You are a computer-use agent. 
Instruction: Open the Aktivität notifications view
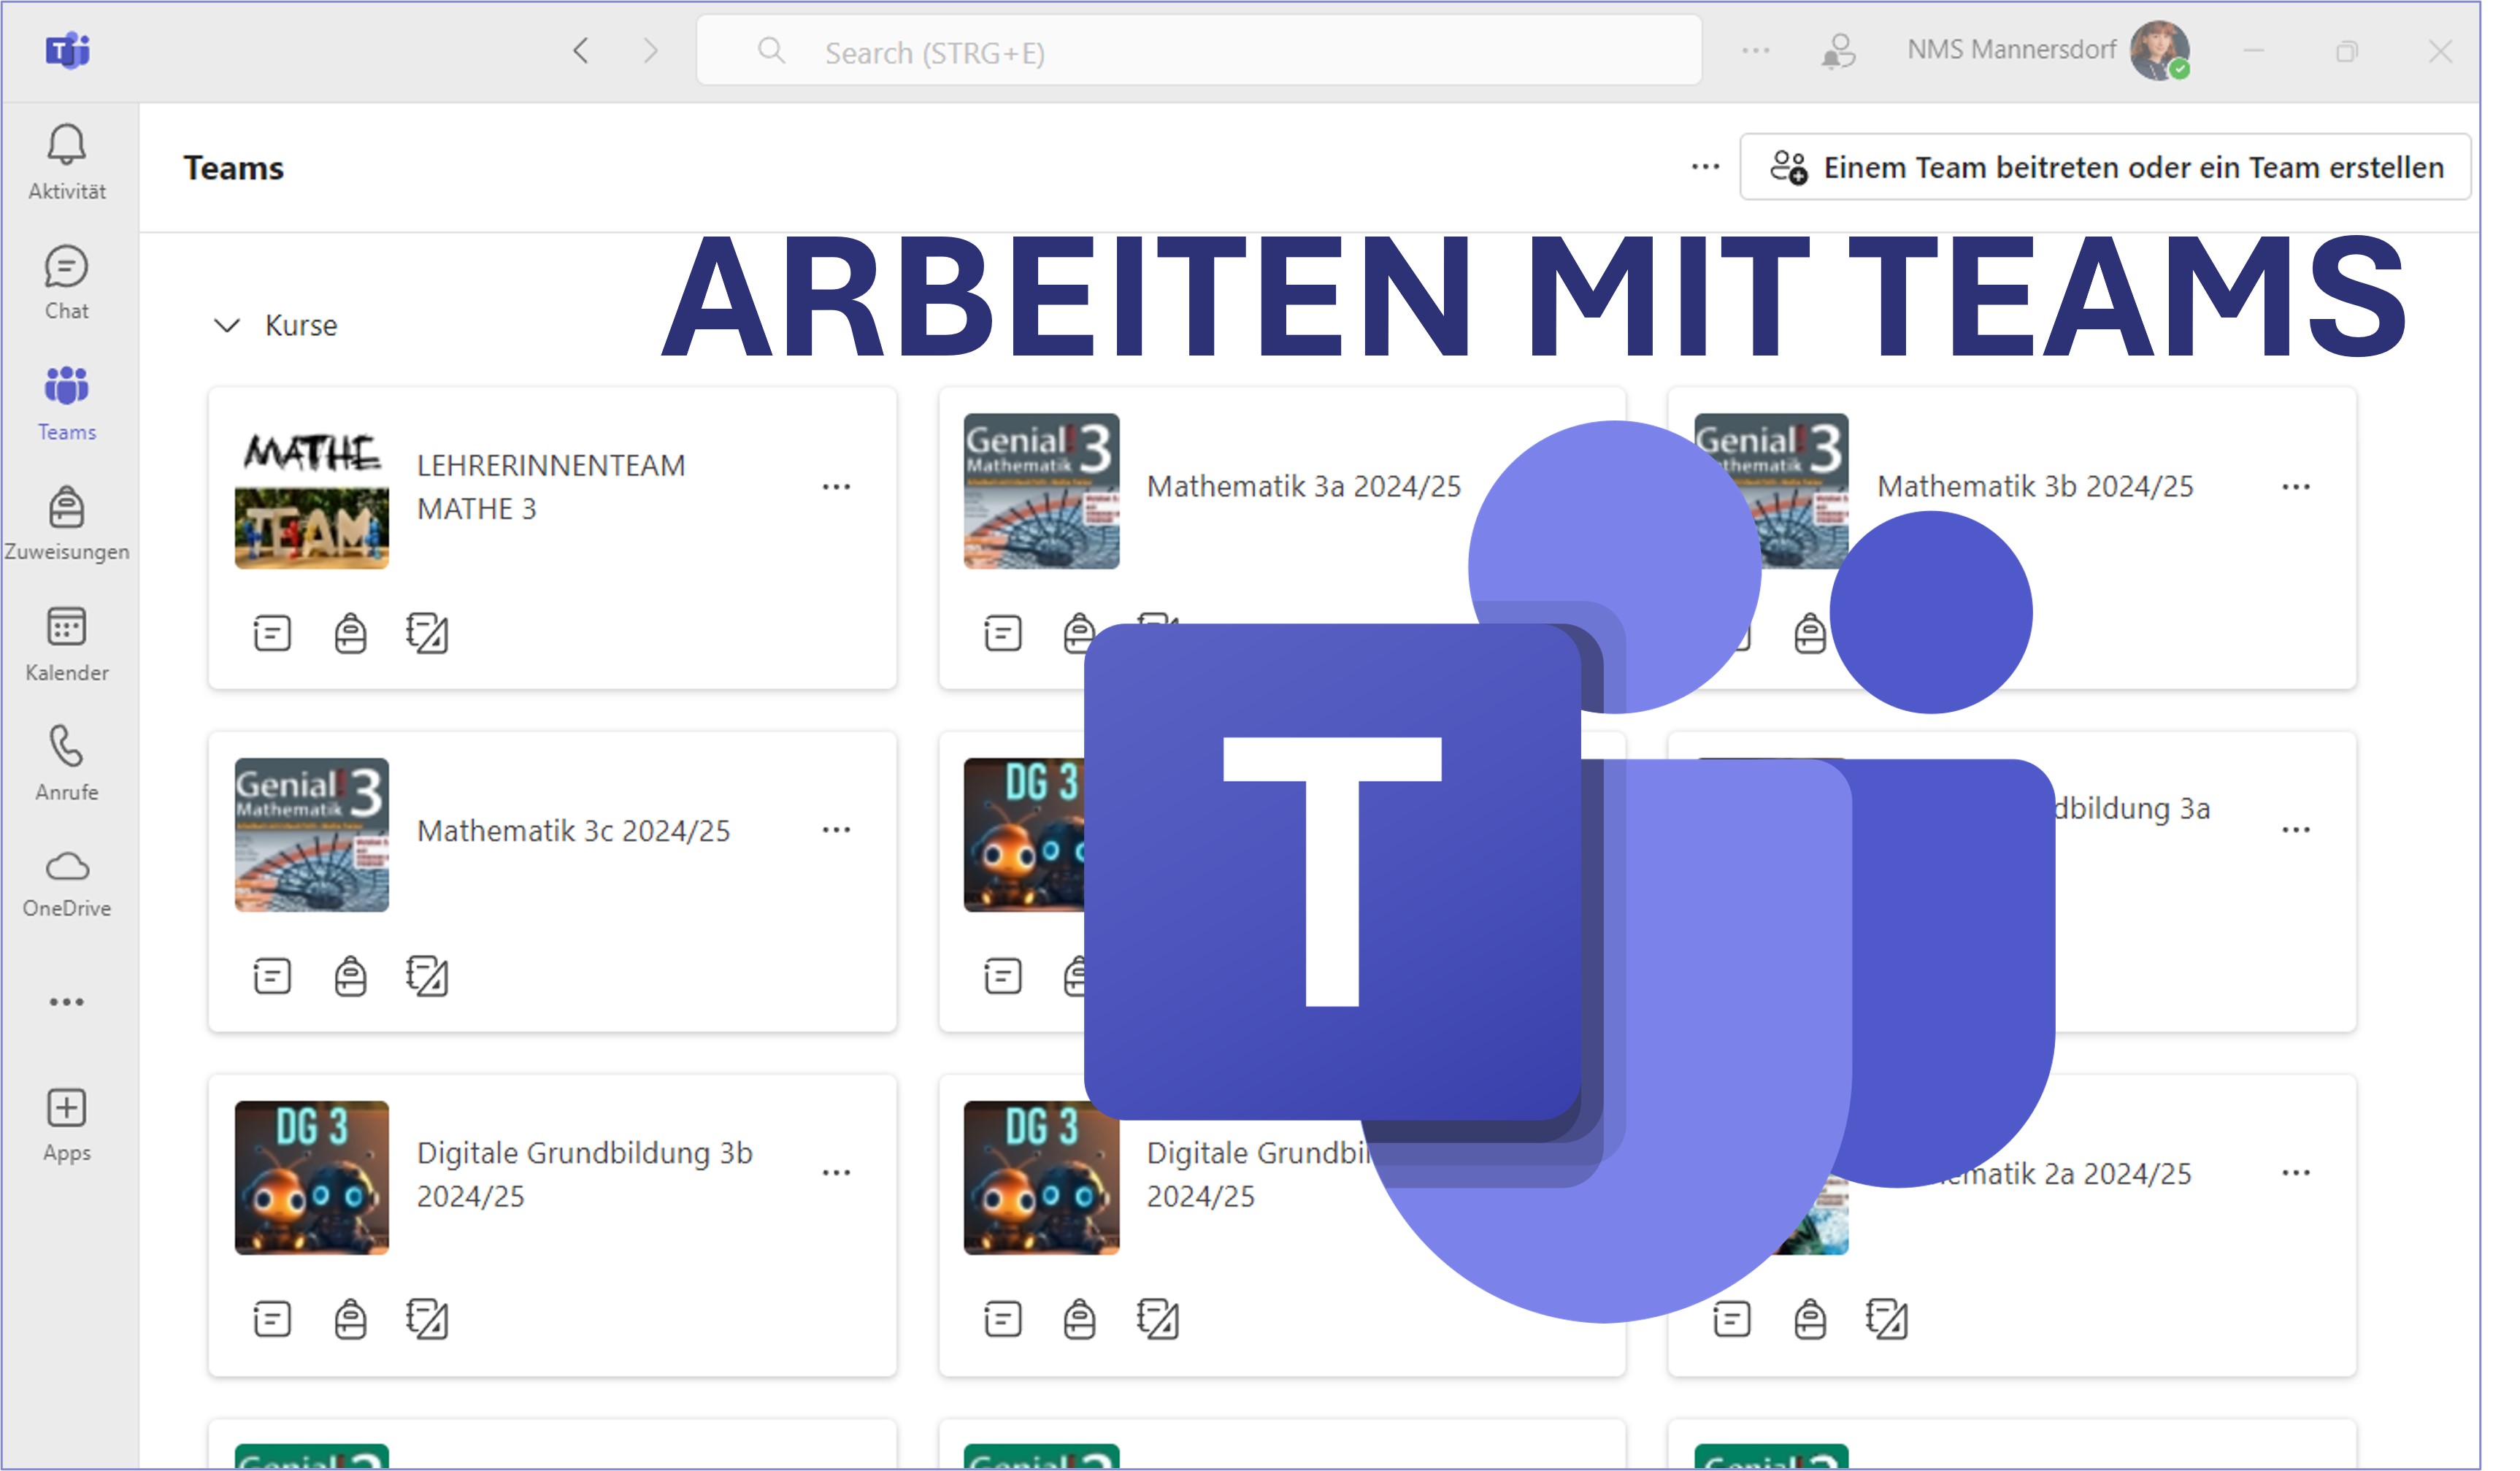tap(67, 163)
